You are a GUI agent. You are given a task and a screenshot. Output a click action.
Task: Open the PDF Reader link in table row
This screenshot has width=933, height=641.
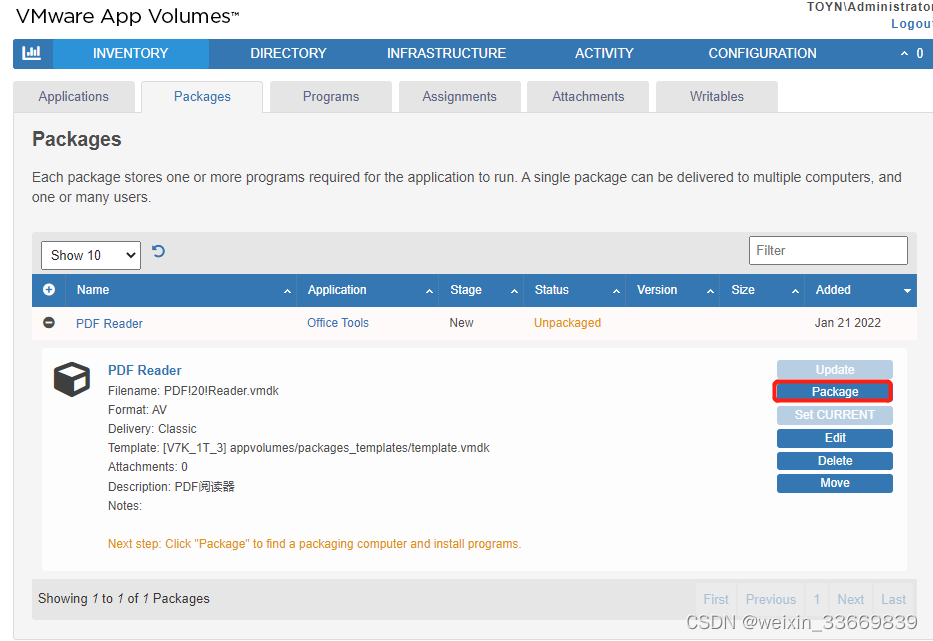point(109,324)
